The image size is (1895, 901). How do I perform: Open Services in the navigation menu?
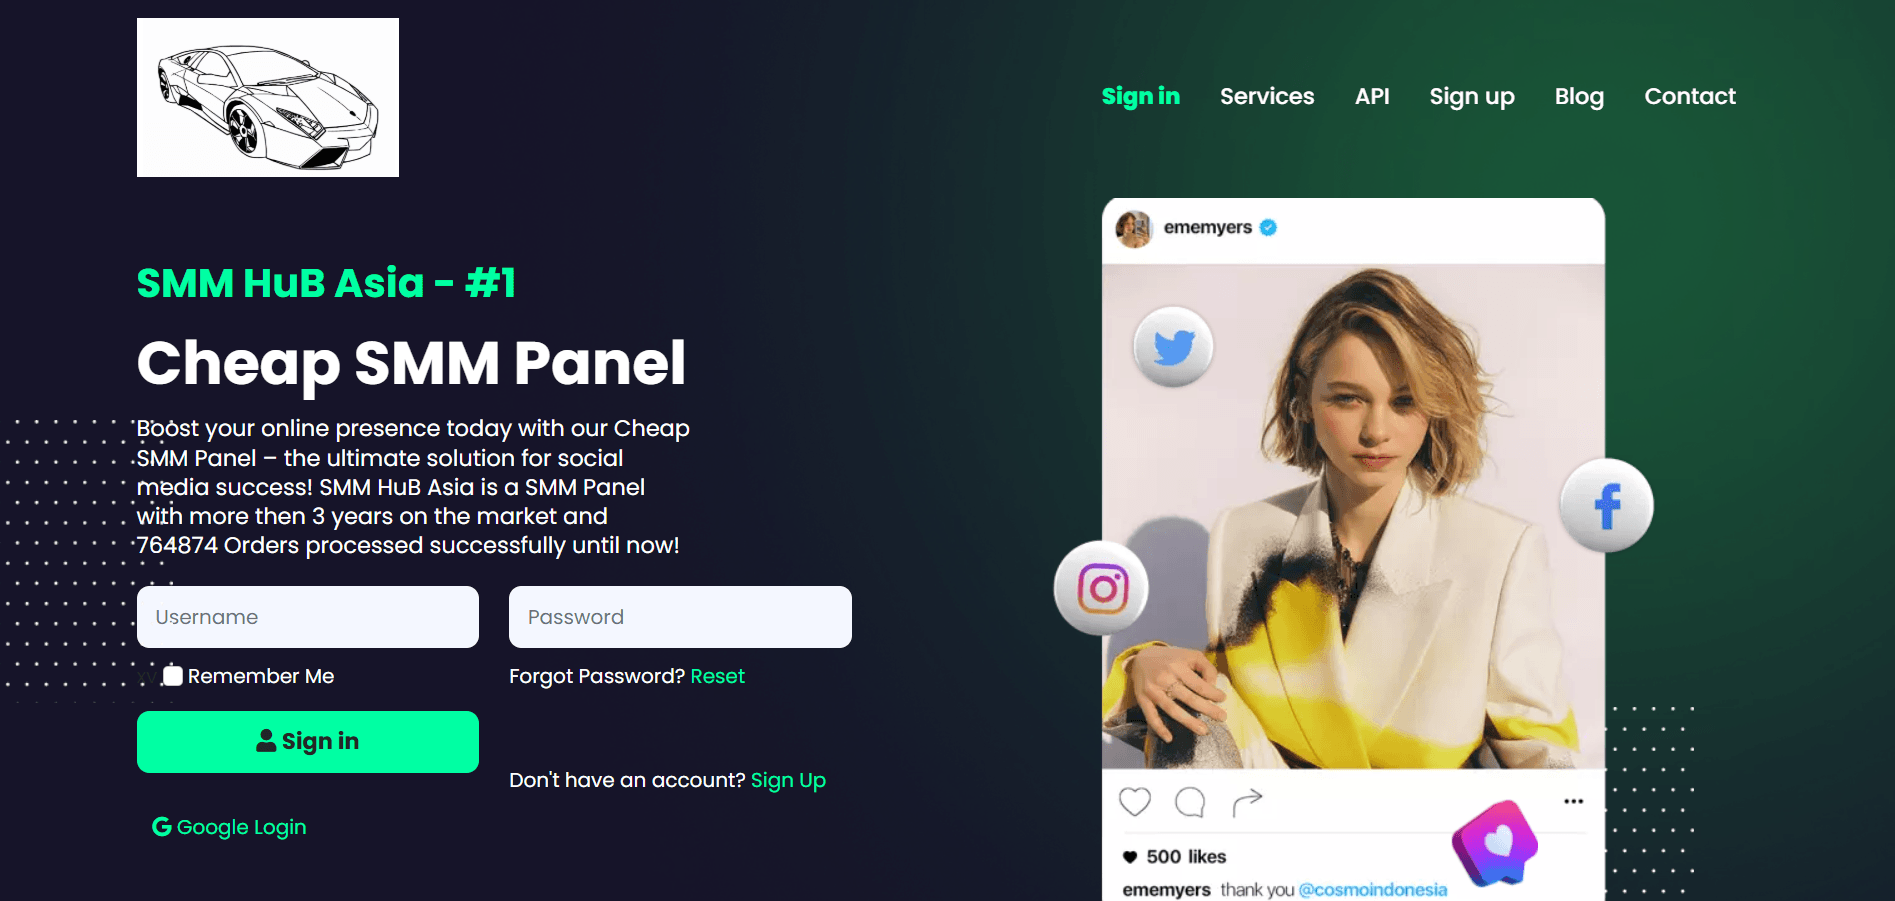pos(1267,96)
